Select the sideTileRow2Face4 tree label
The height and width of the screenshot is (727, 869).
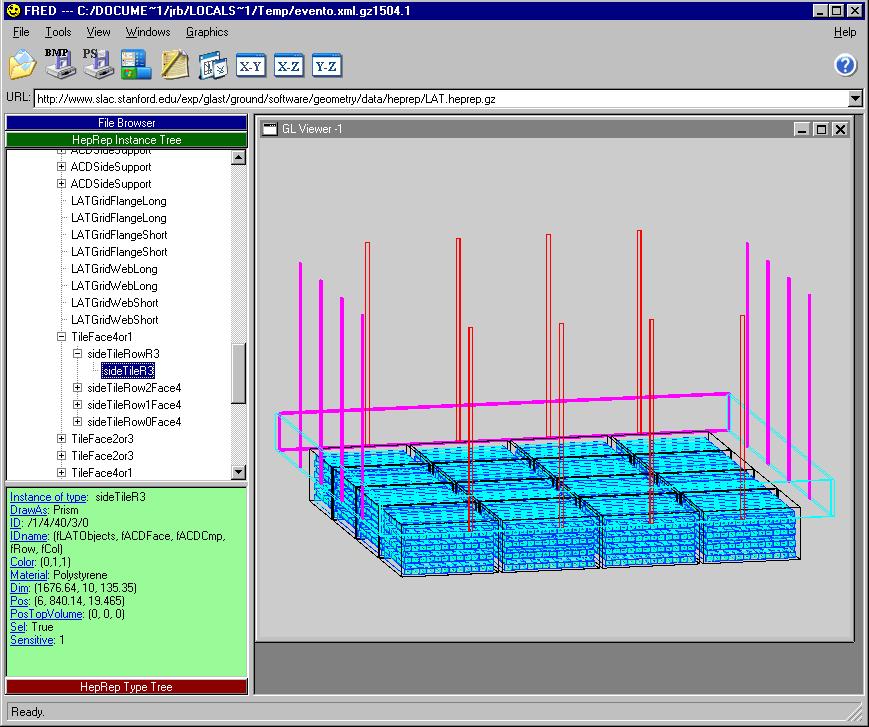click(134, 388)
